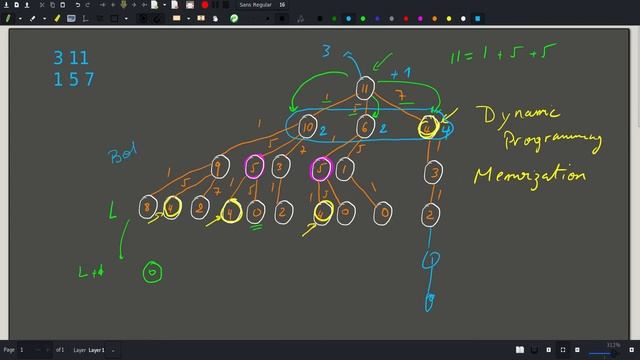Select the Eraser tool
Image resolution: width=640 pixels, height=360 pixels.
pos(33,18)
